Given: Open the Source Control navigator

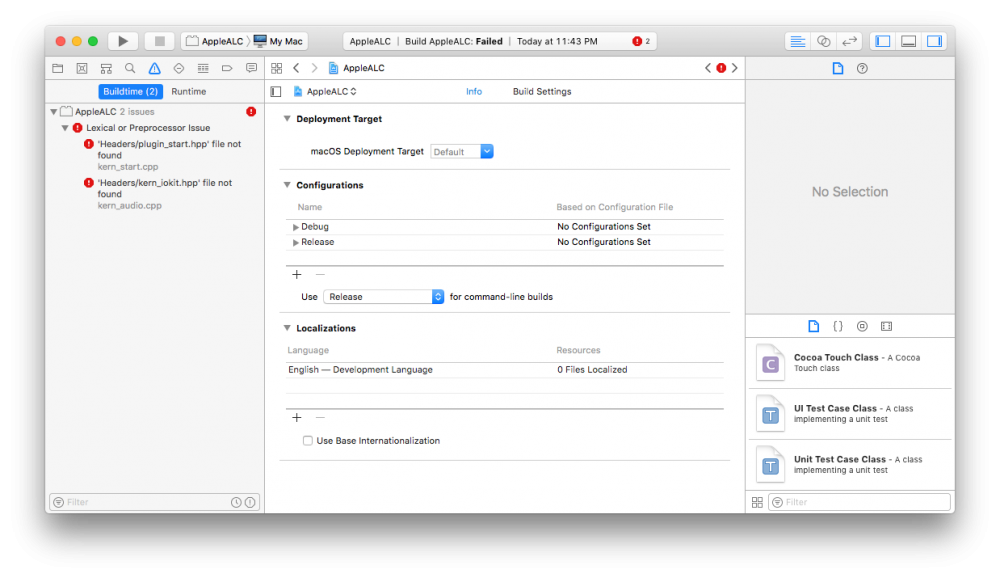Looking at the screenshot, I should 82,68.
